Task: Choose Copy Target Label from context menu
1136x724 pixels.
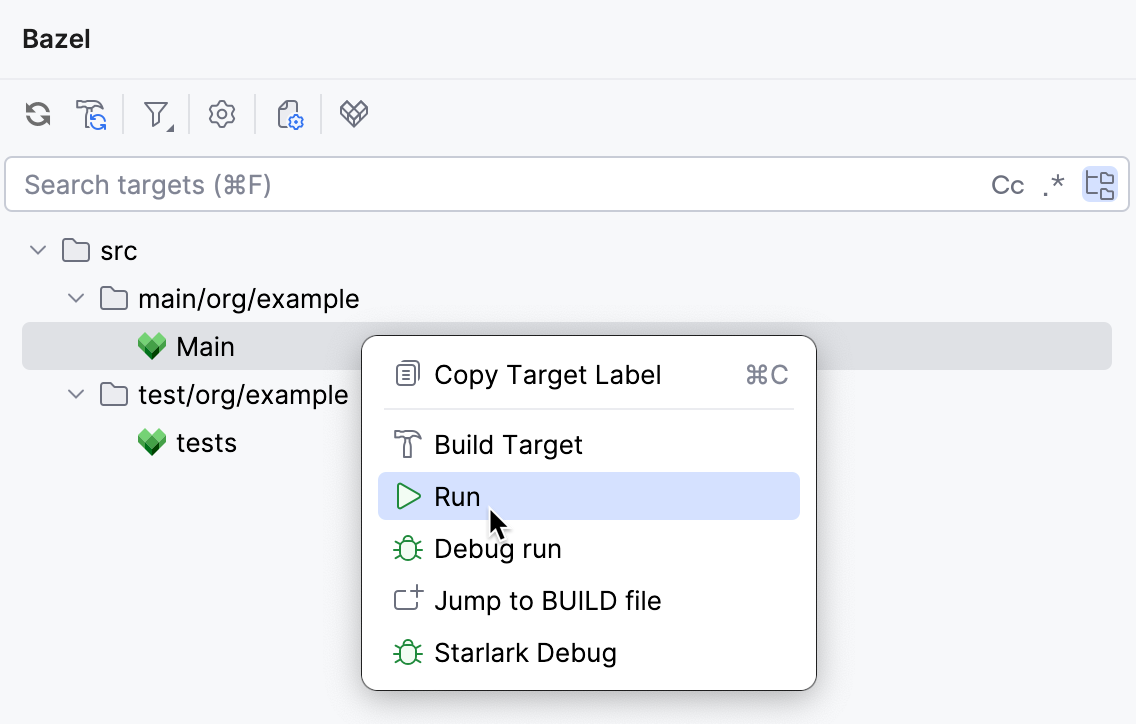Action: (547, 374)
